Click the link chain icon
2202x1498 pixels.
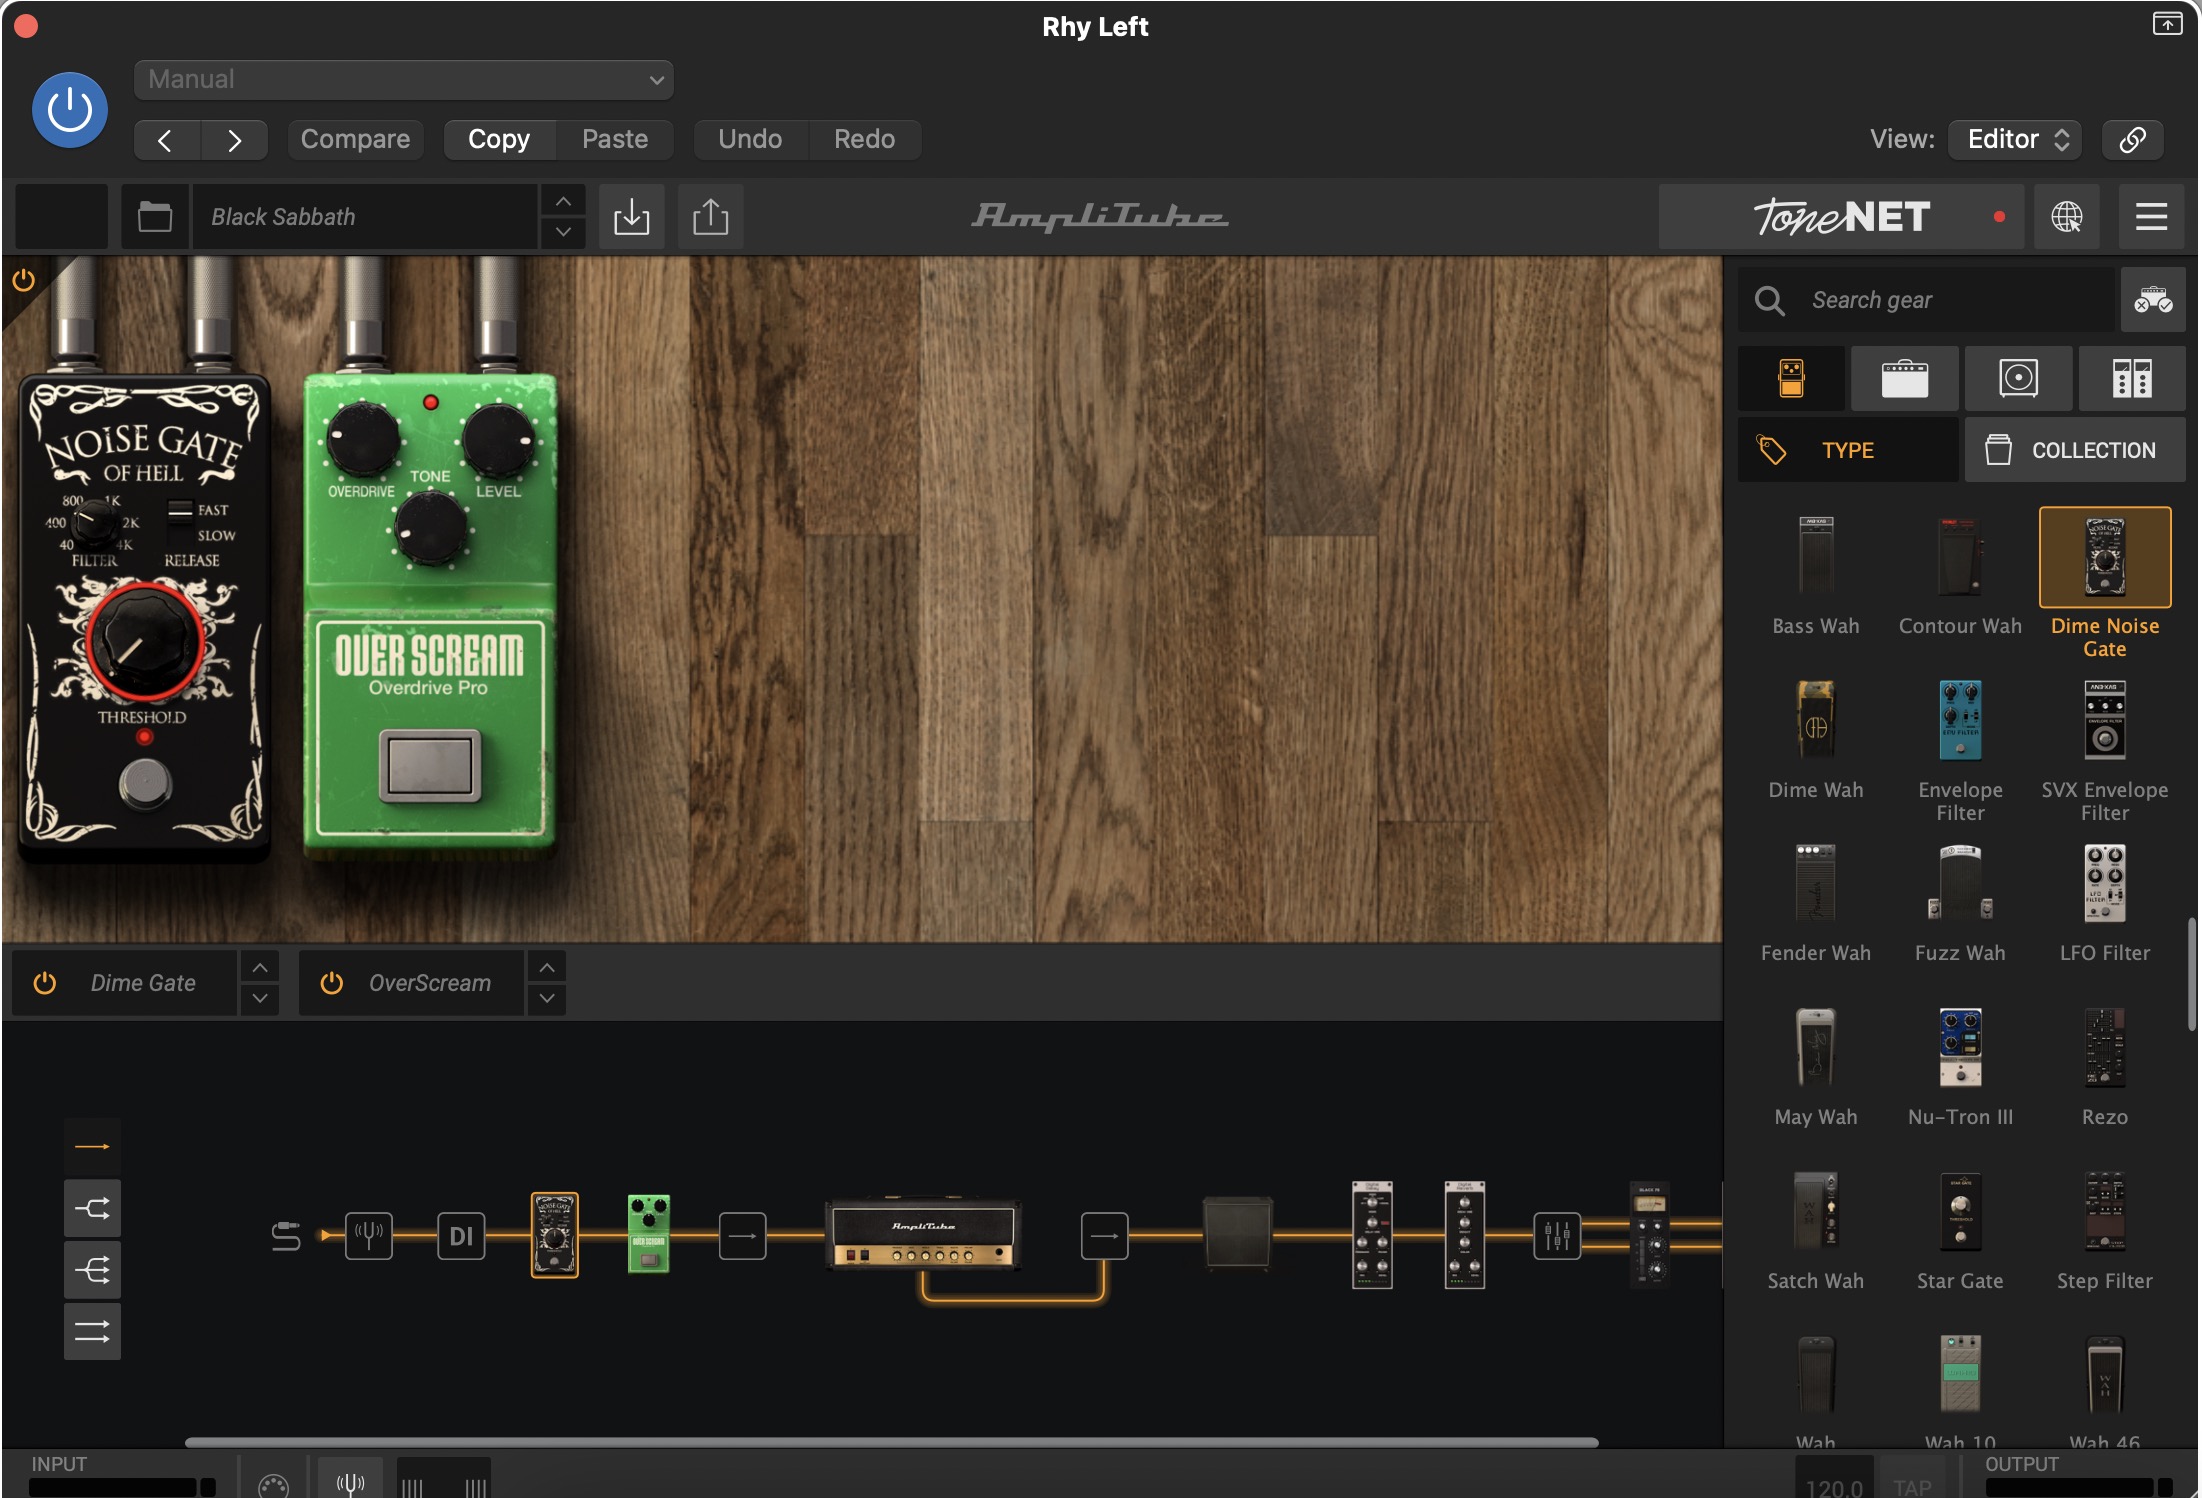click(x=2132, y=139)
